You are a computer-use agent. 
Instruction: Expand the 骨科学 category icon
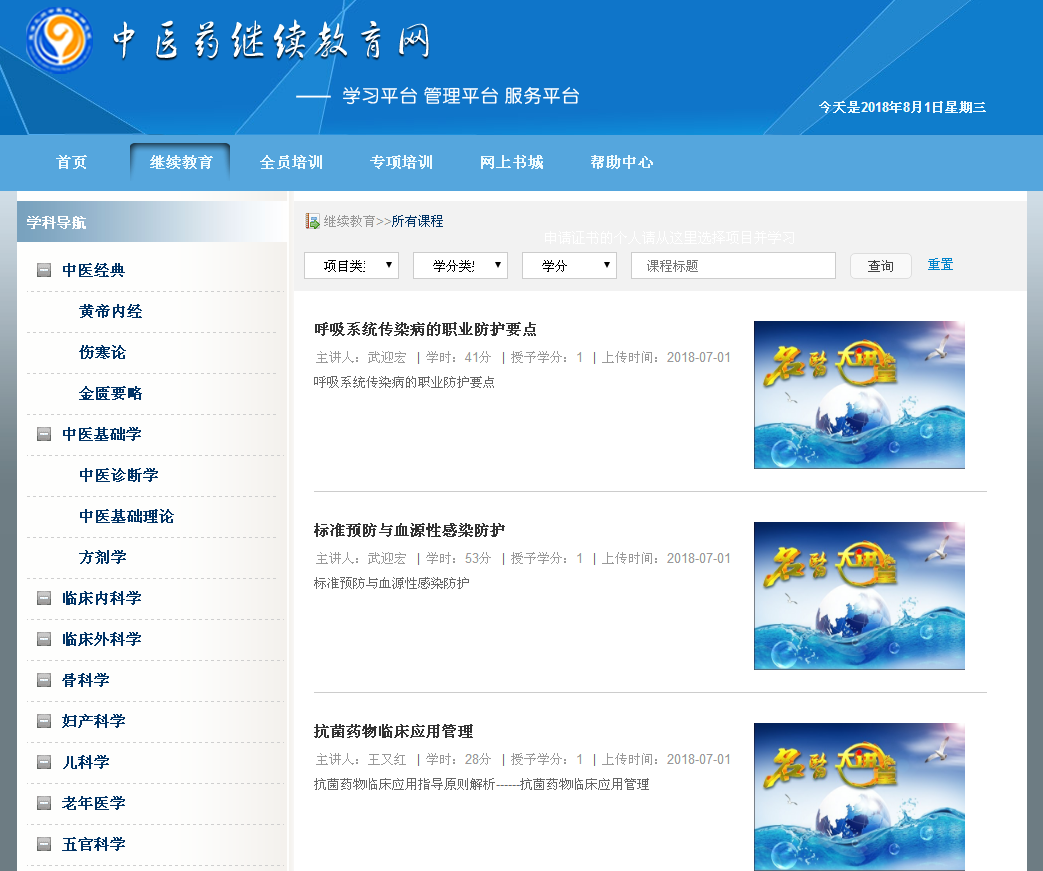point(44,680)
